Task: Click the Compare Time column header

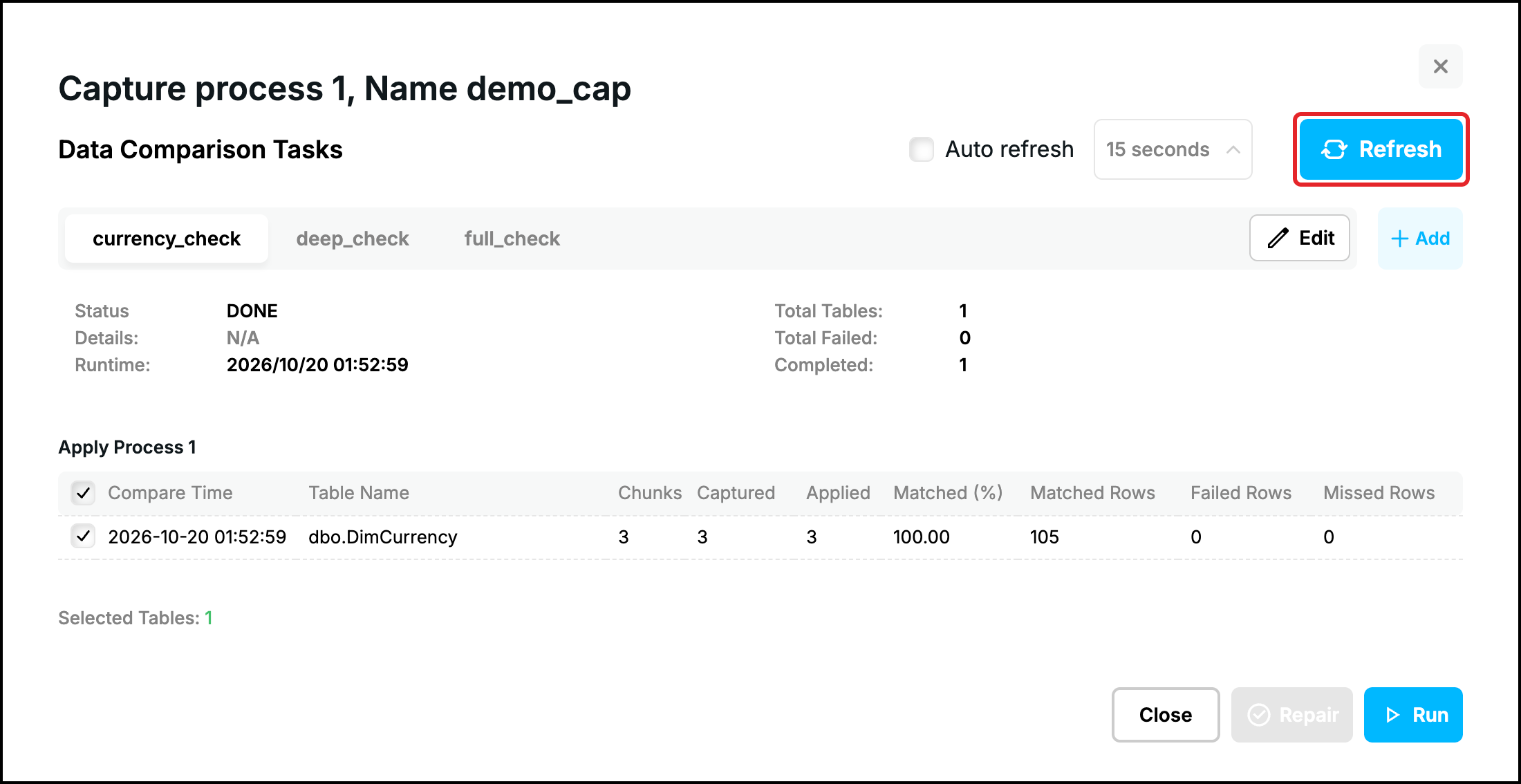Action: 170,493
